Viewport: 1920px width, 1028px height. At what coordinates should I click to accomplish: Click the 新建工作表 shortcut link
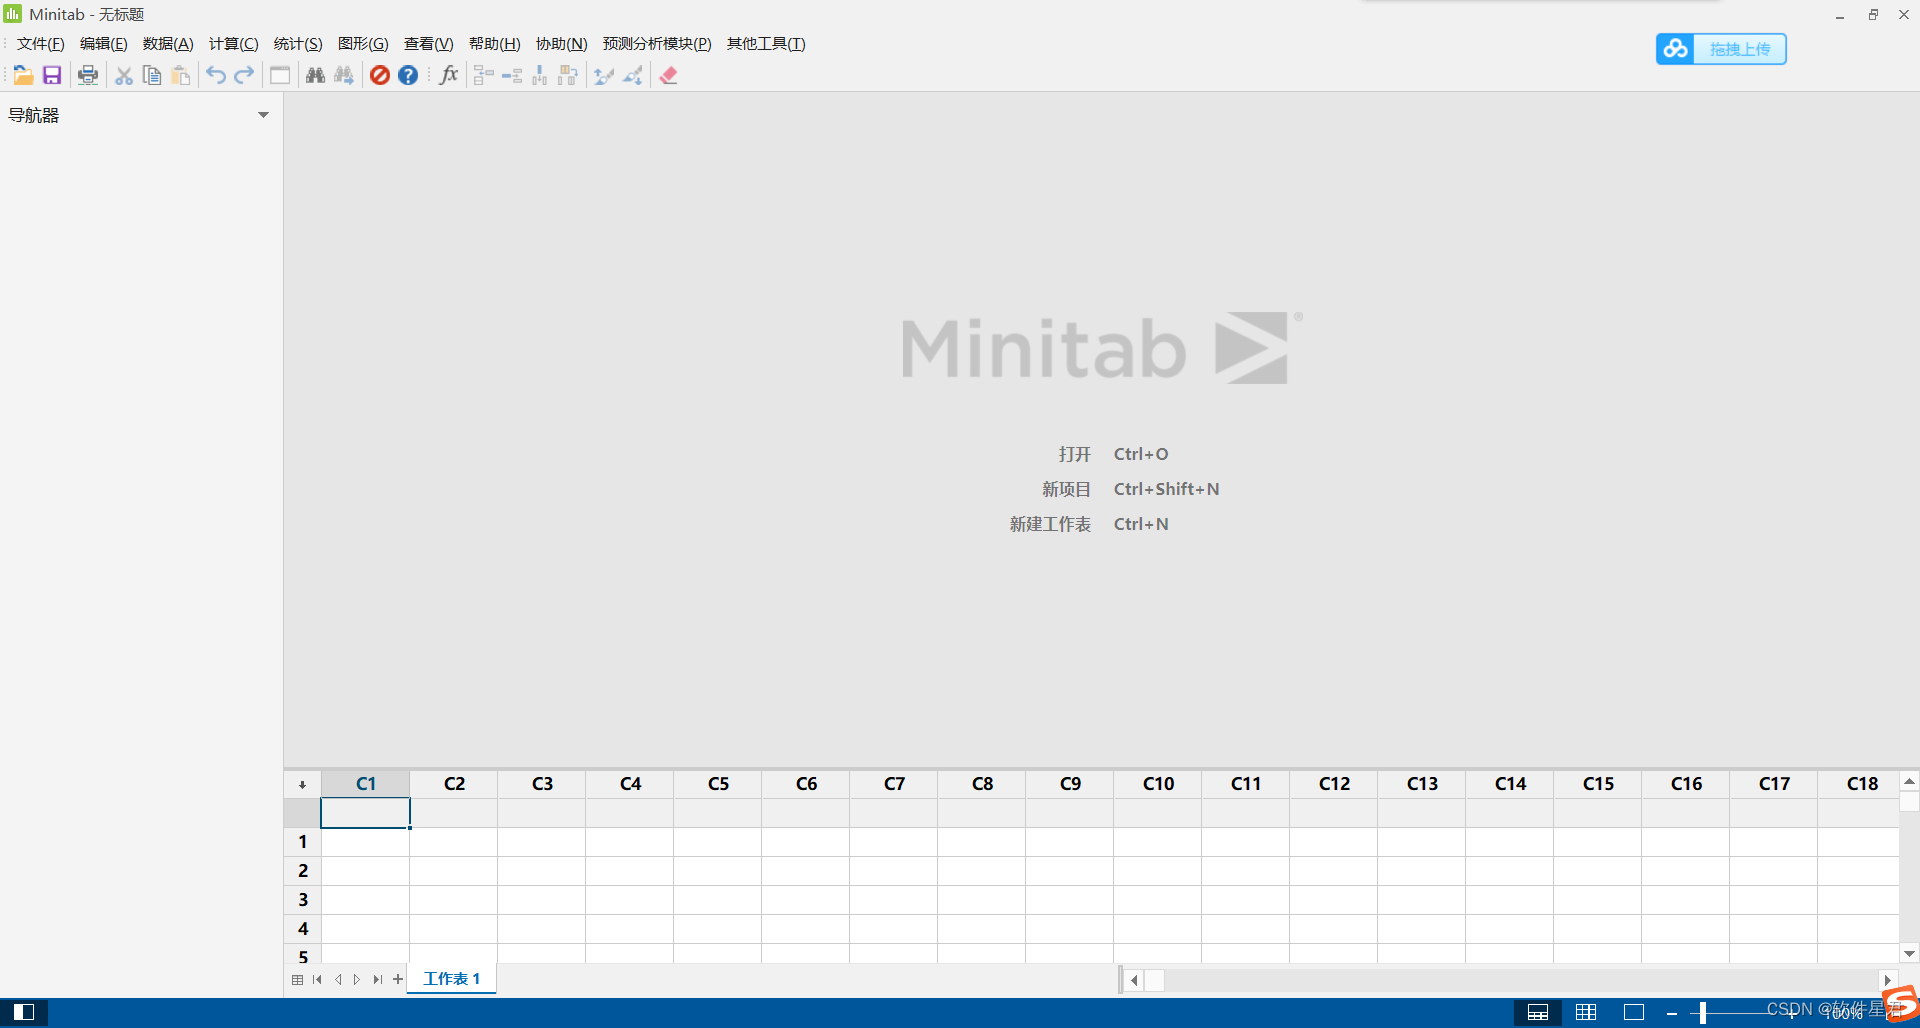pyautogui.click(x=1089, y=524)
